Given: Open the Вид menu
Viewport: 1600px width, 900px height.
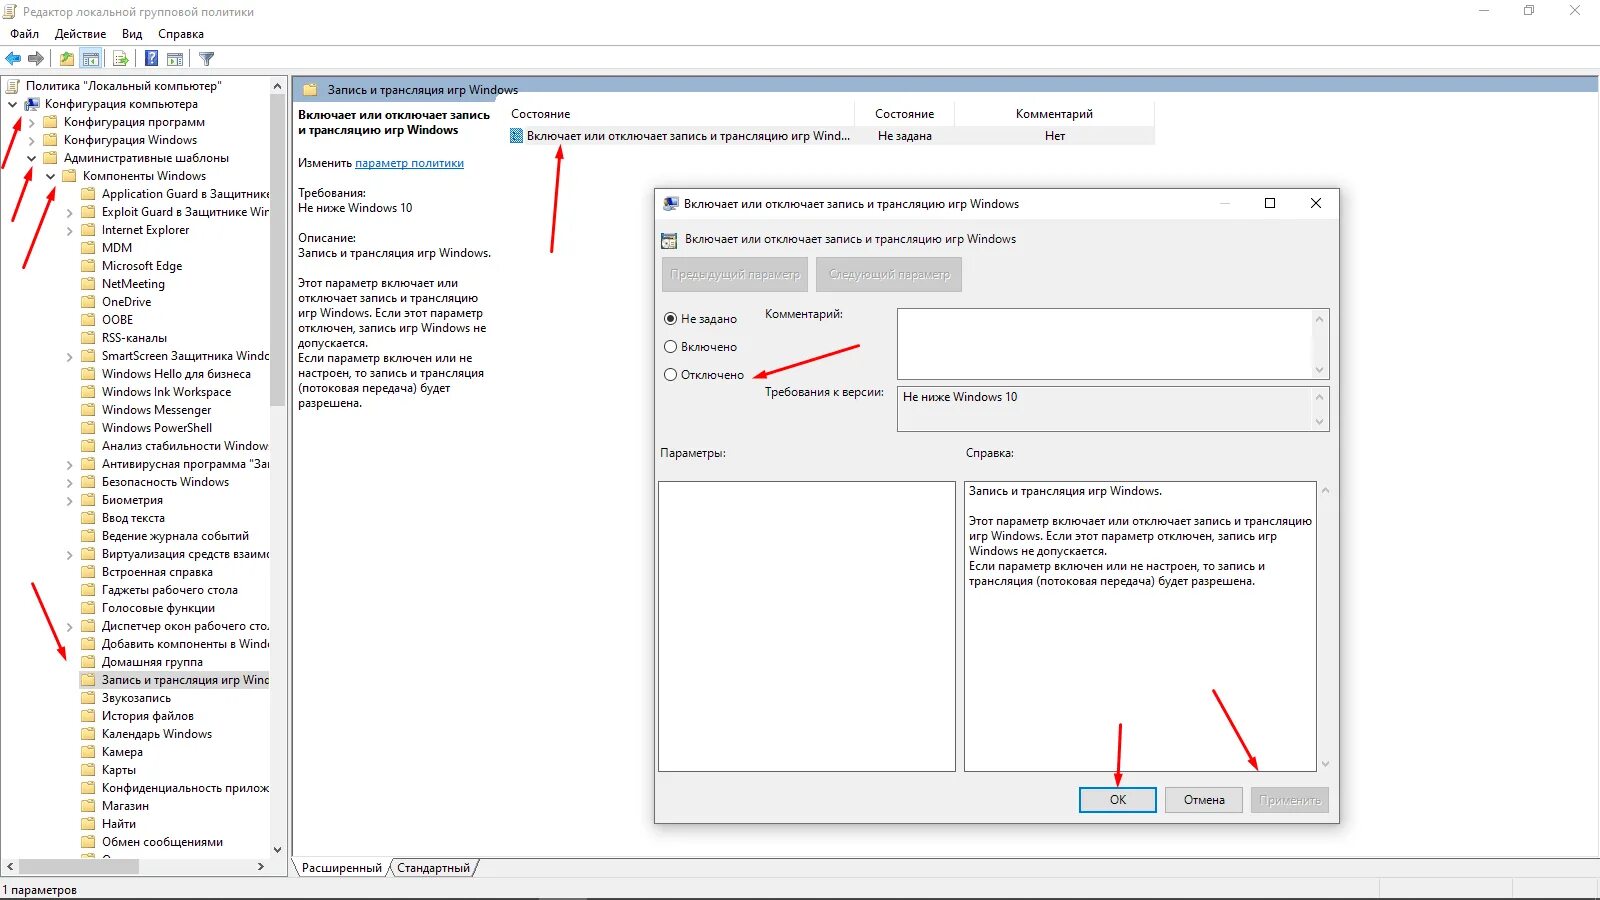Looking at the screenshot, I should pos(132,34).
